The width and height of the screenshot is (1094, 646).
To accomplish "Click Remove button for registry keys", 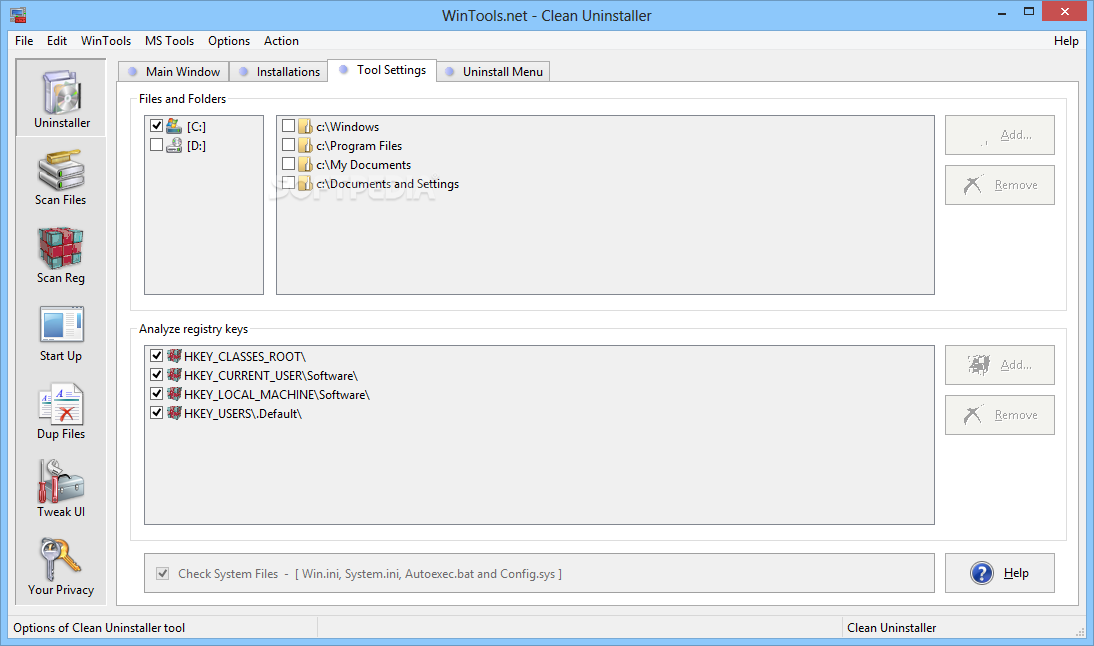I will (x=1000, y=415).
